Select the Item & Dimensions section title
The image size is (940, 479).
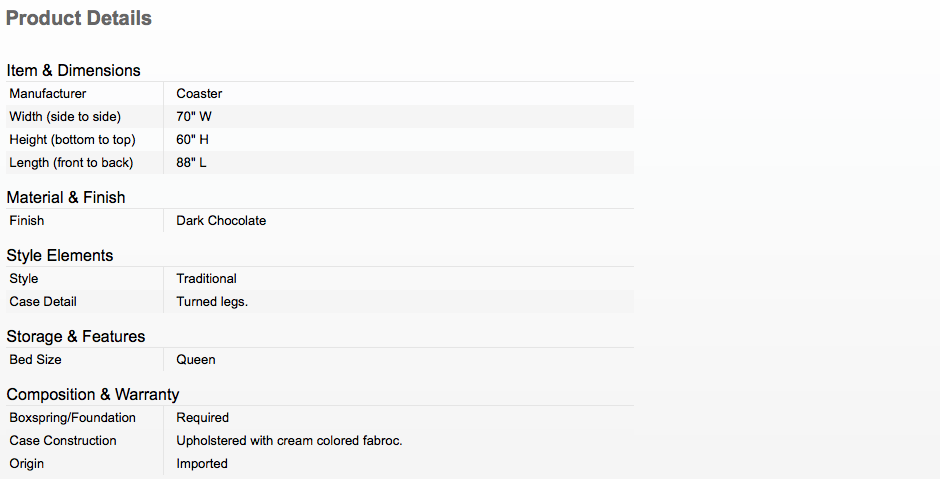coord(73,70)
